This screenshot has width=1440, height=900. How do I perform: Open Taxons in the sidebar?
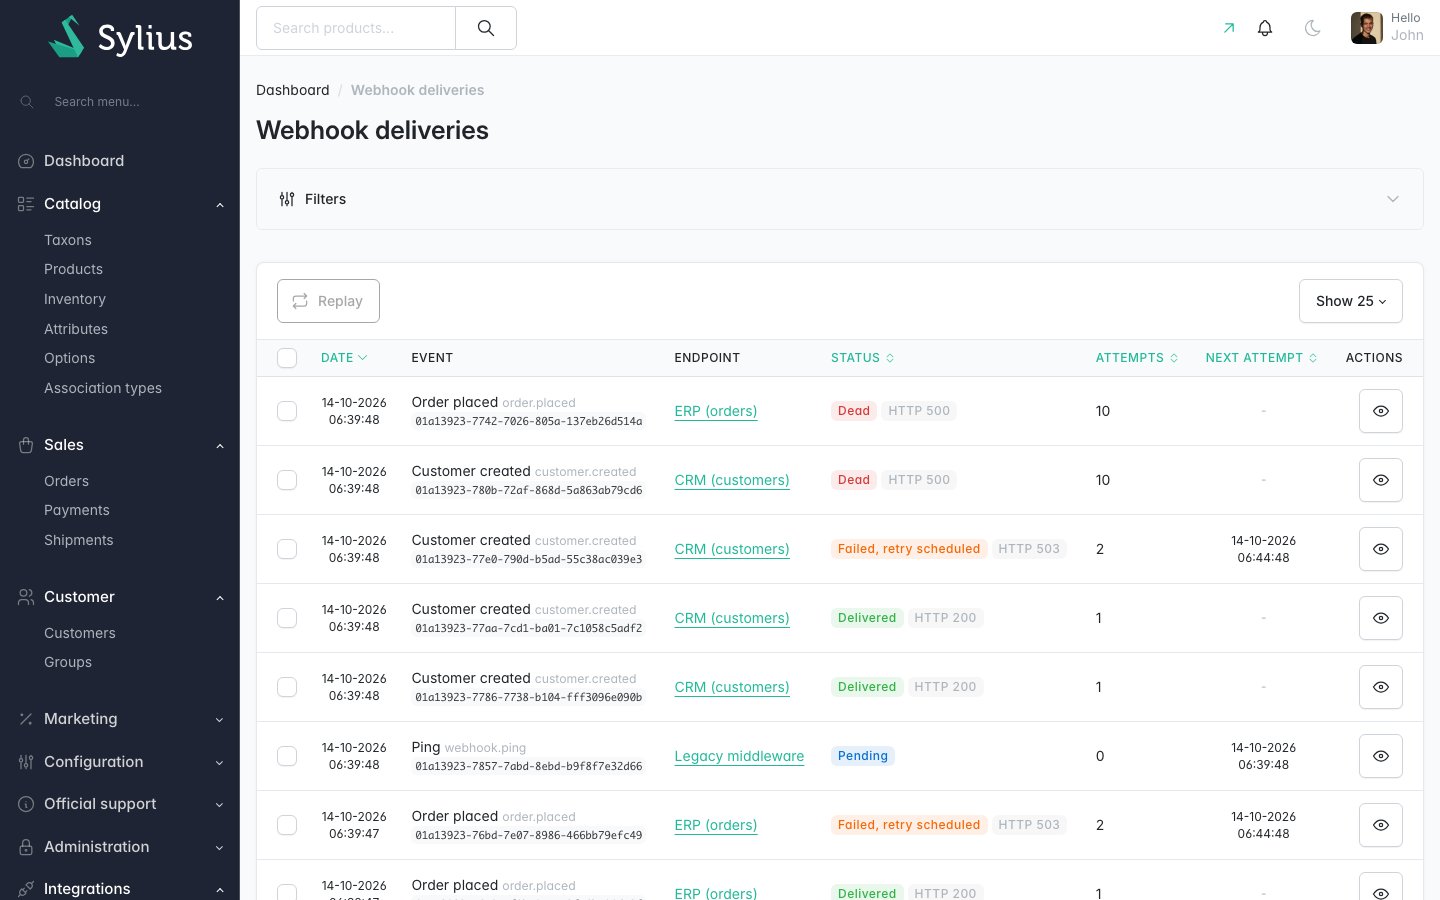tap(68, 240)
